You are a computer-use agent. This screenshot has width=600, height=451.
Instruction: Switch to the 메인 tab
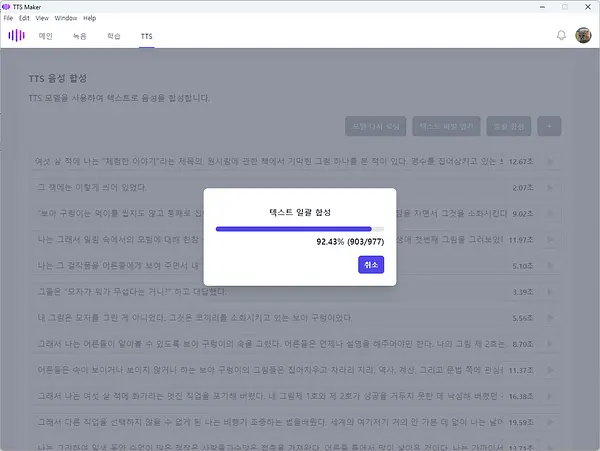point(46,36)
